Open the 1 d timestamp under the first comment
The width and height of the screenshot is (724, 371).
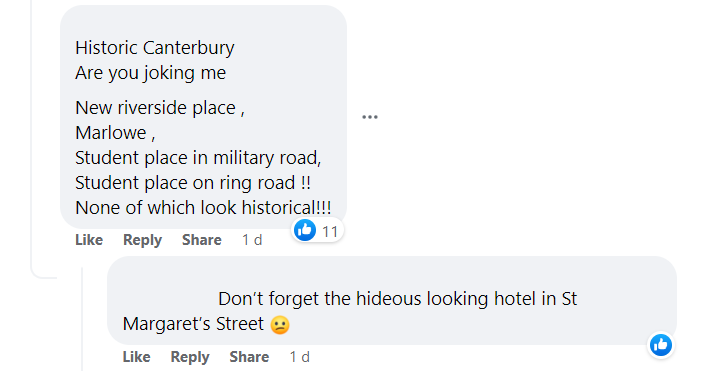click(x=252, y=240)
